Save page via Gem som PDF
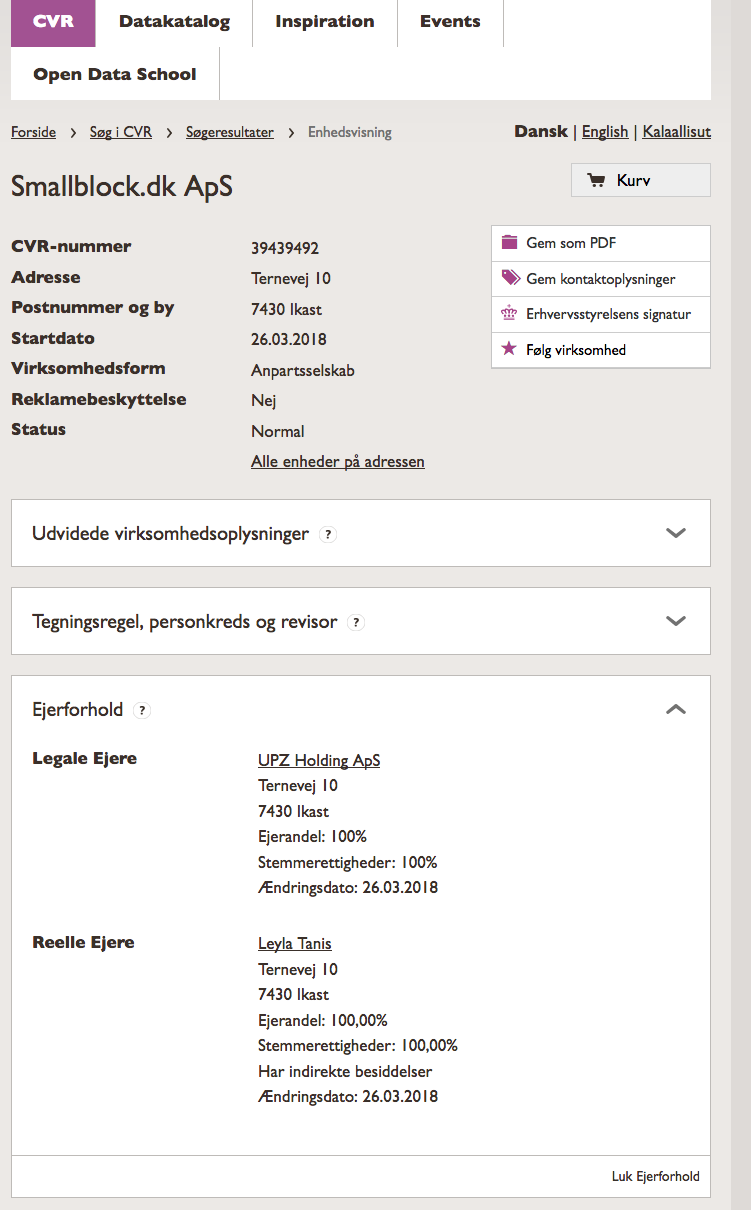Image resolution: width=751 pixels, height=1210 pixels. [601, 243]
